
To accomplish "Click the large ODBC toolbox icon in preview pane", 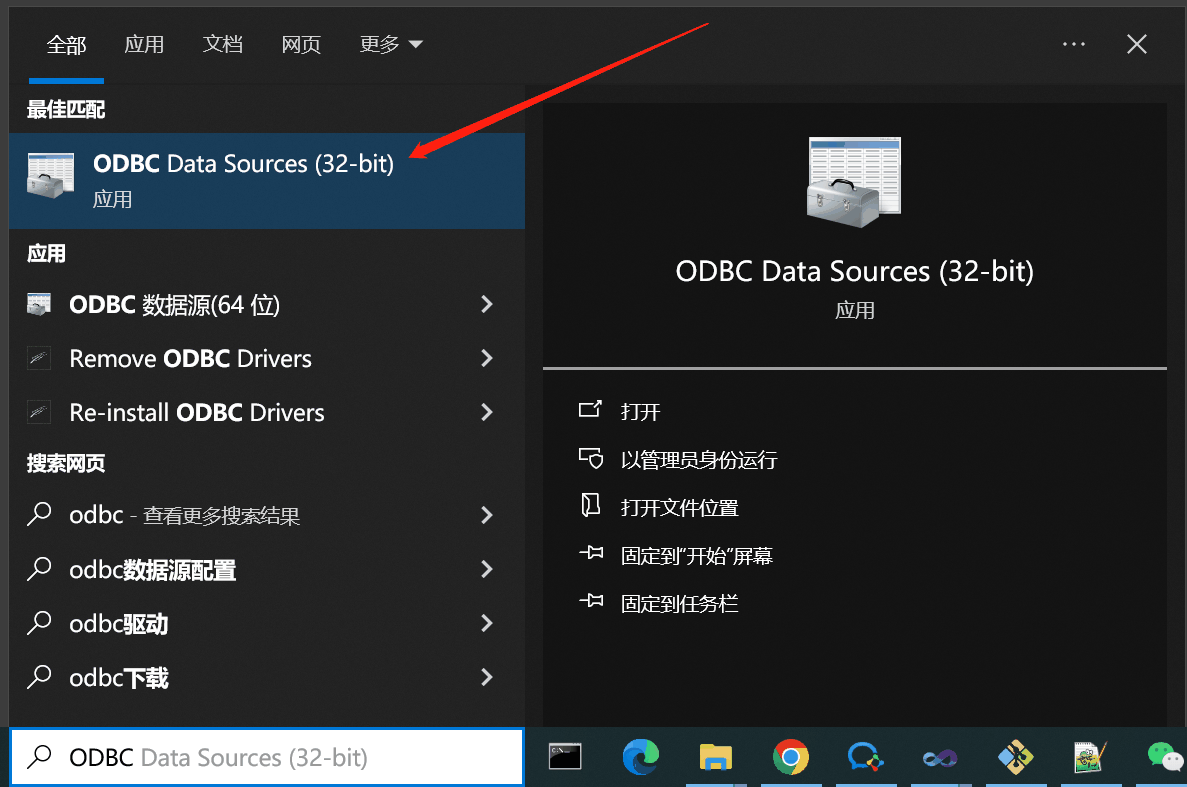I will [854, 182].
